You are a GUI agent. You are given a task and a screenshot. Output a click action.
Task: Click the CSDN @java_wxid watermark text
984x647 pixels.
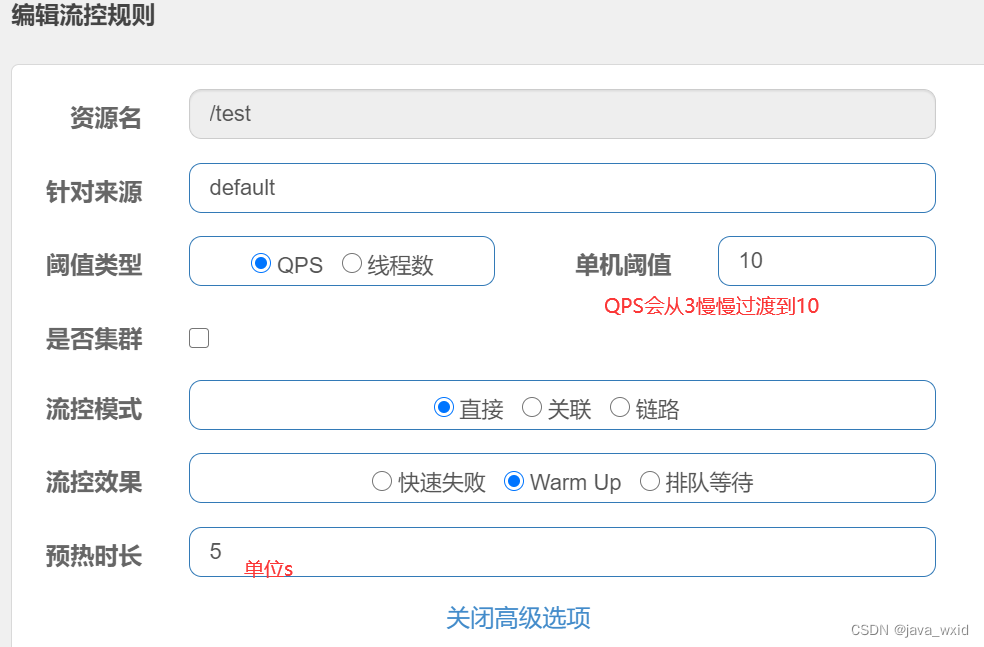click(x=912, y=630)
